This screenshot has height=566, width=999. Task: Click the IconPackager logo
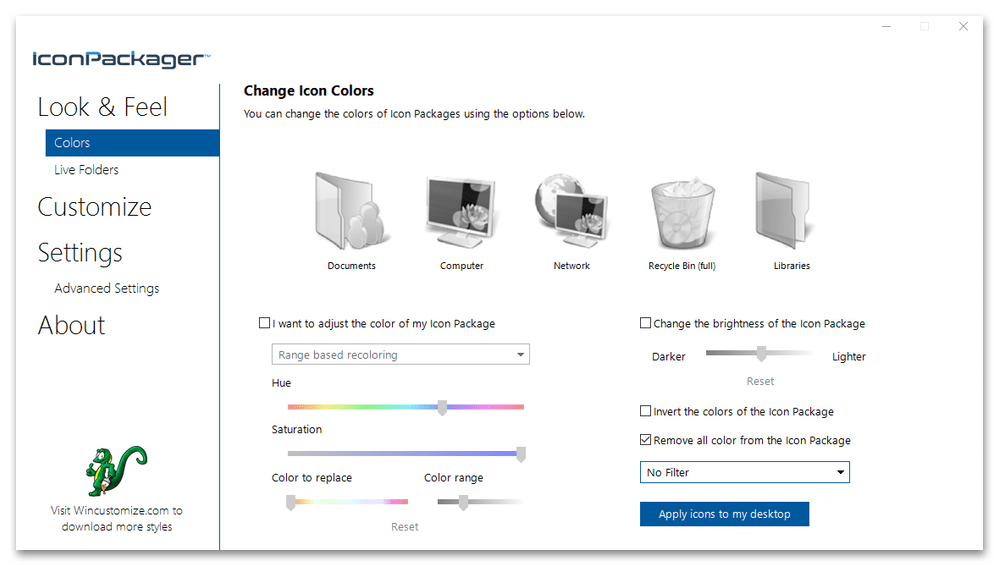coord(121,59)
